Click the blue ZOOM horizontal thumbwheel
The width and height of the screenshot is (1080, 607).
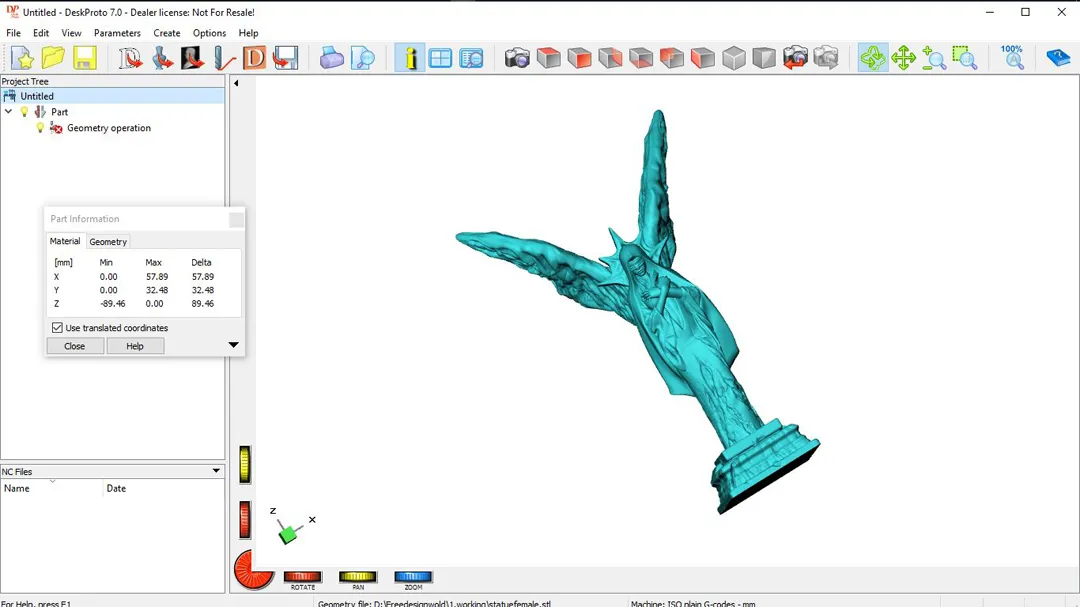click(x=413, y=577)
